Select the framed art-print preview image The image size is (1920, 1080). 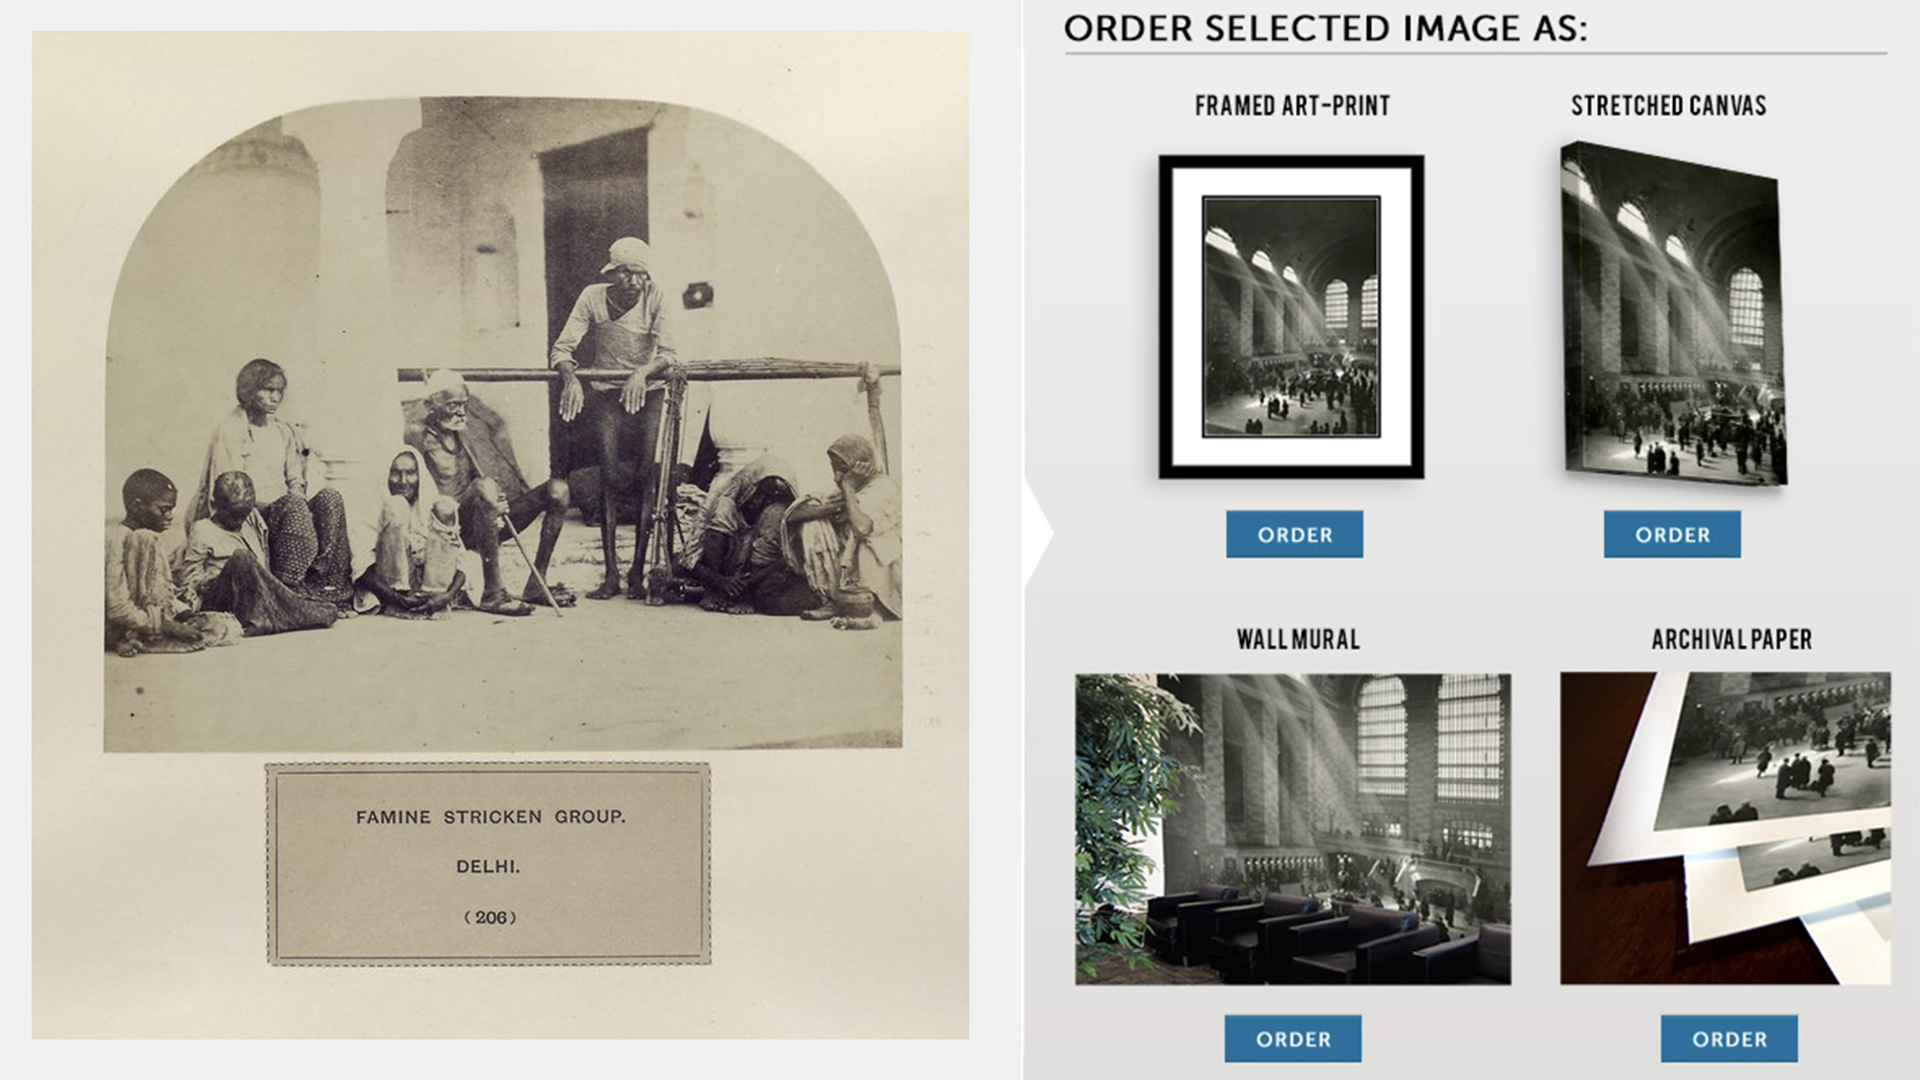[x=1291, y=317]
